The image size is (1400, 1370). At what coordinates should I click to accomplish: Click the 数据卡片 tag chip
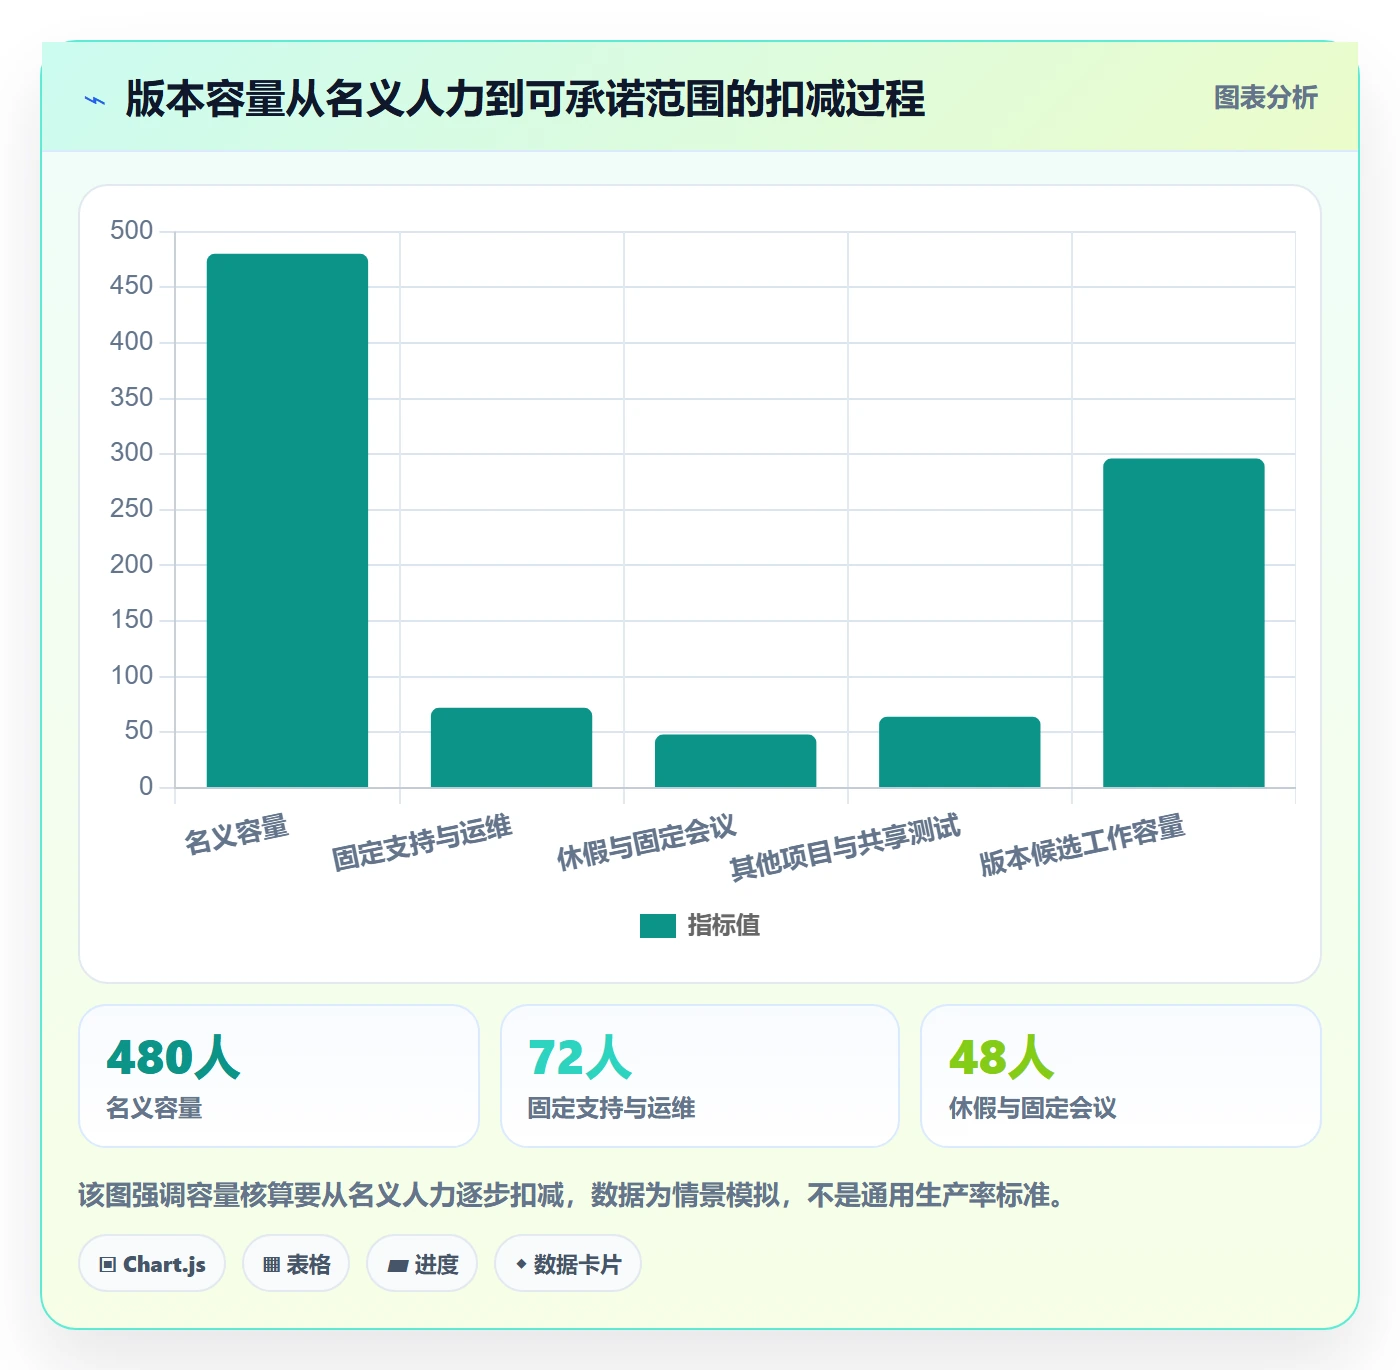coord(568,1264)
